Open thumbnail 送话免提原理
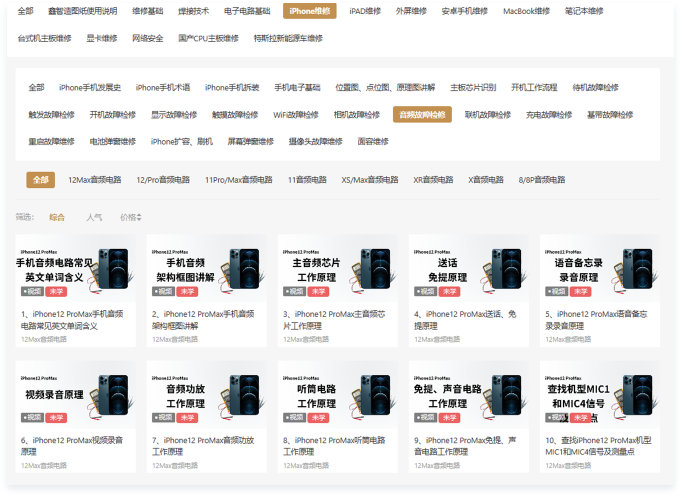Viewport: 682px width, 497px height. (469, 269)
